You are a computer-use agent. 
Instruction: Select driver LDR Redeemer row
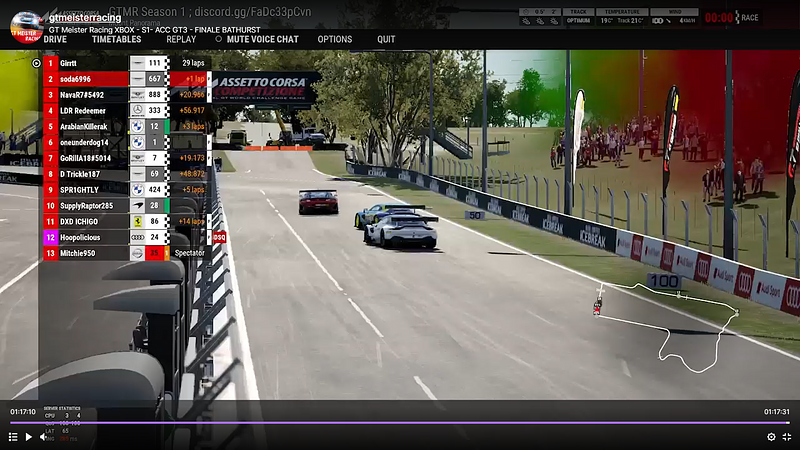point(128,111)
